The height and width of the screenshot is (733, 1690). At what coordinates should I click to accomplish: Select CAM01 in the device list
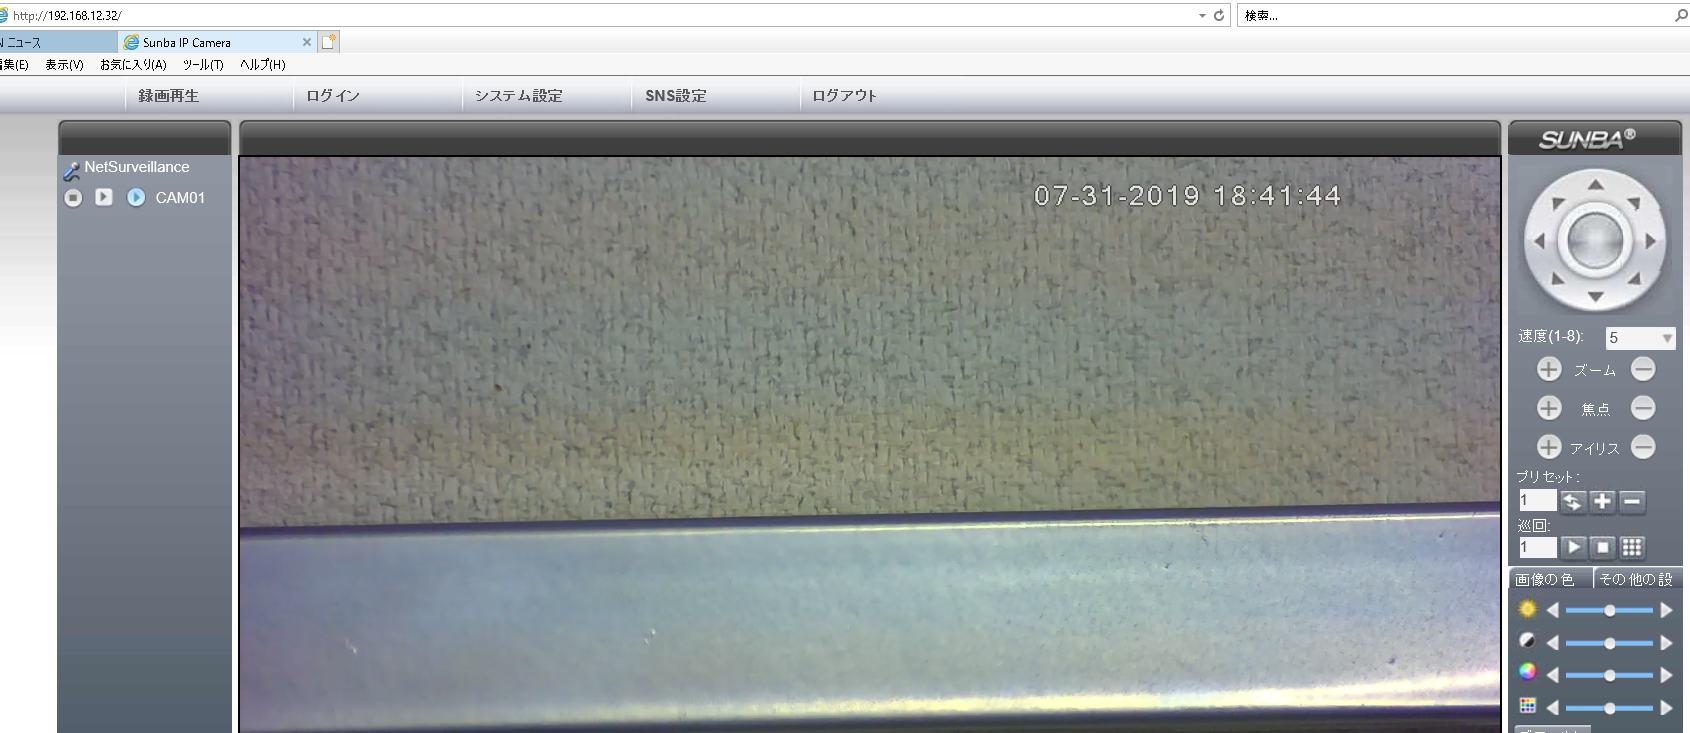click(180, 198)
